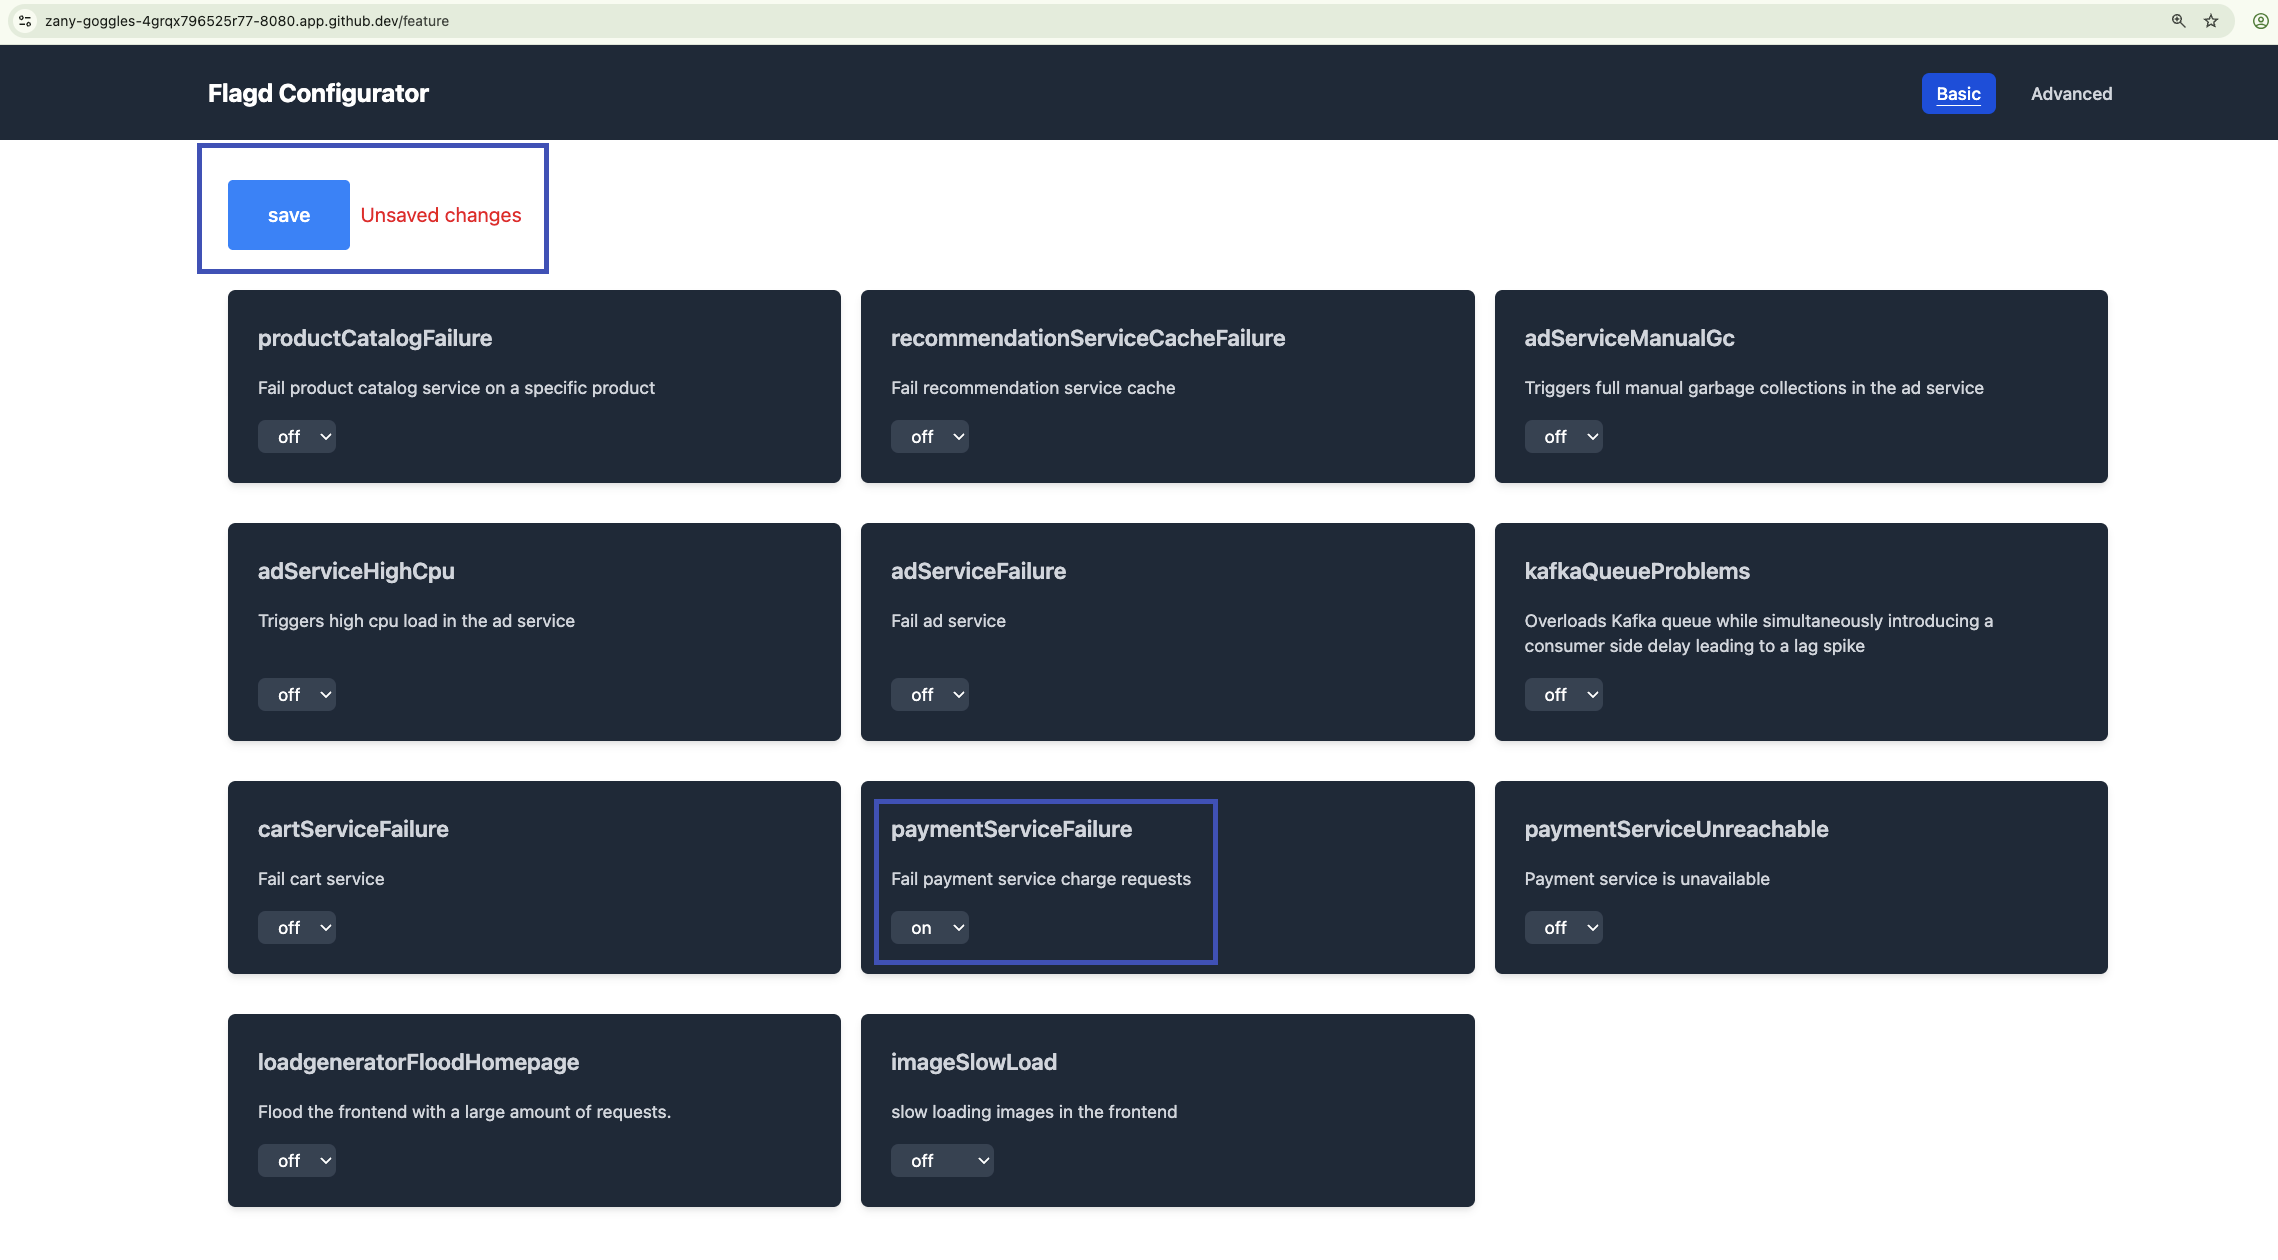Open the adServiceHighCpu state dropdown
The height and width of the screenshot is (1260, 2278).
(x=297, y=695)
